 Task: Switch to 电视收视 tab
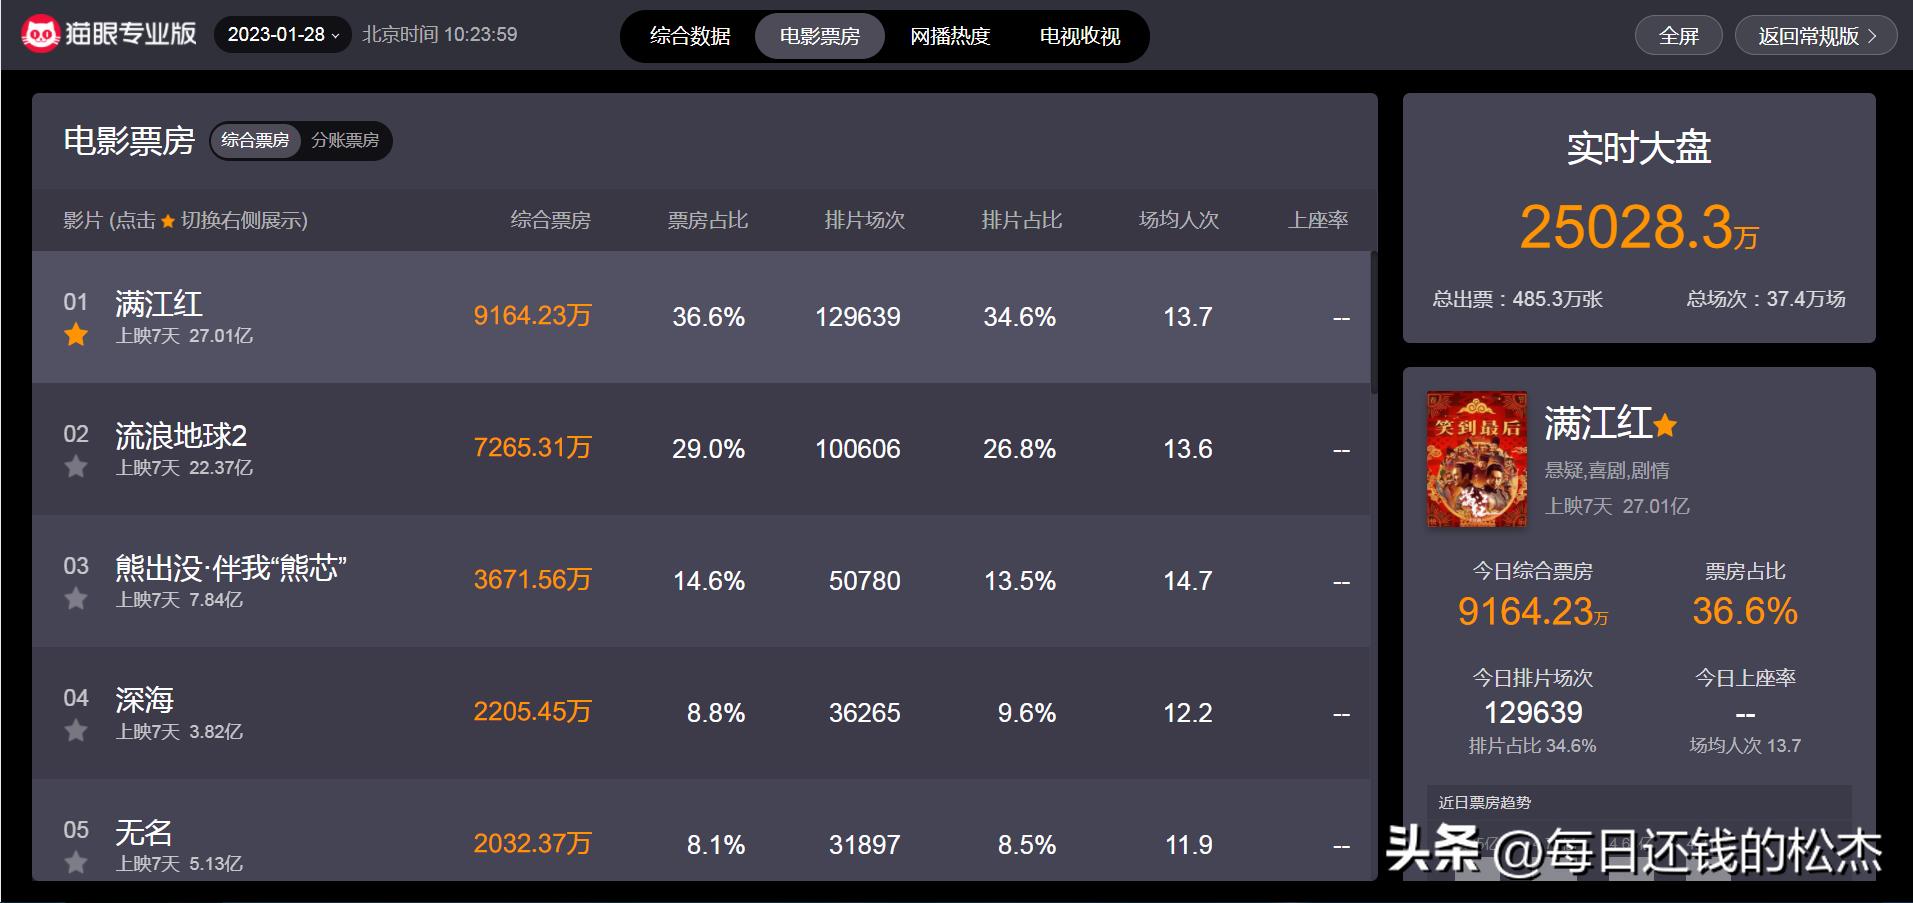1080,36
